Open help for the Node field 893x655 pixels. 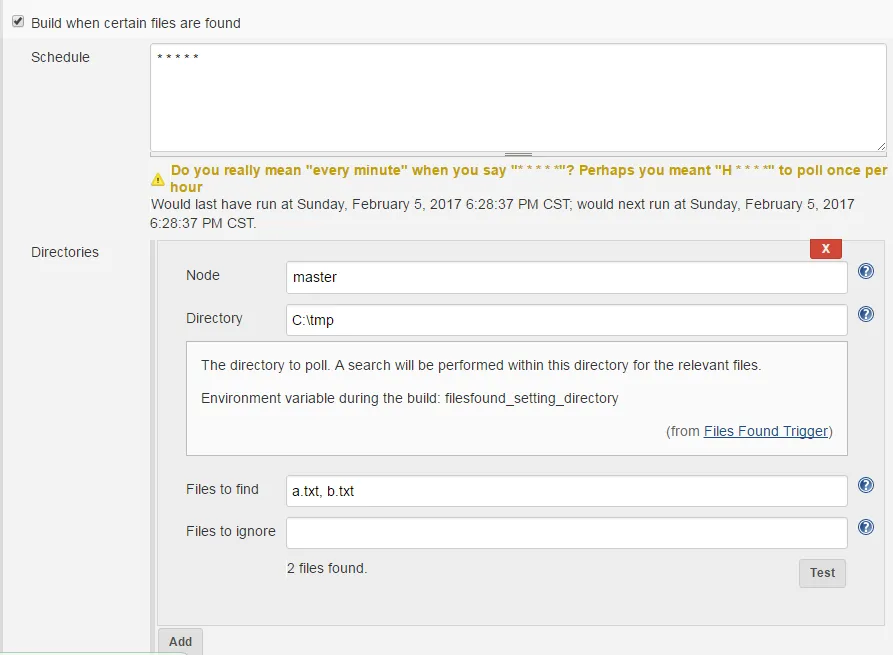tap(866, 271)
